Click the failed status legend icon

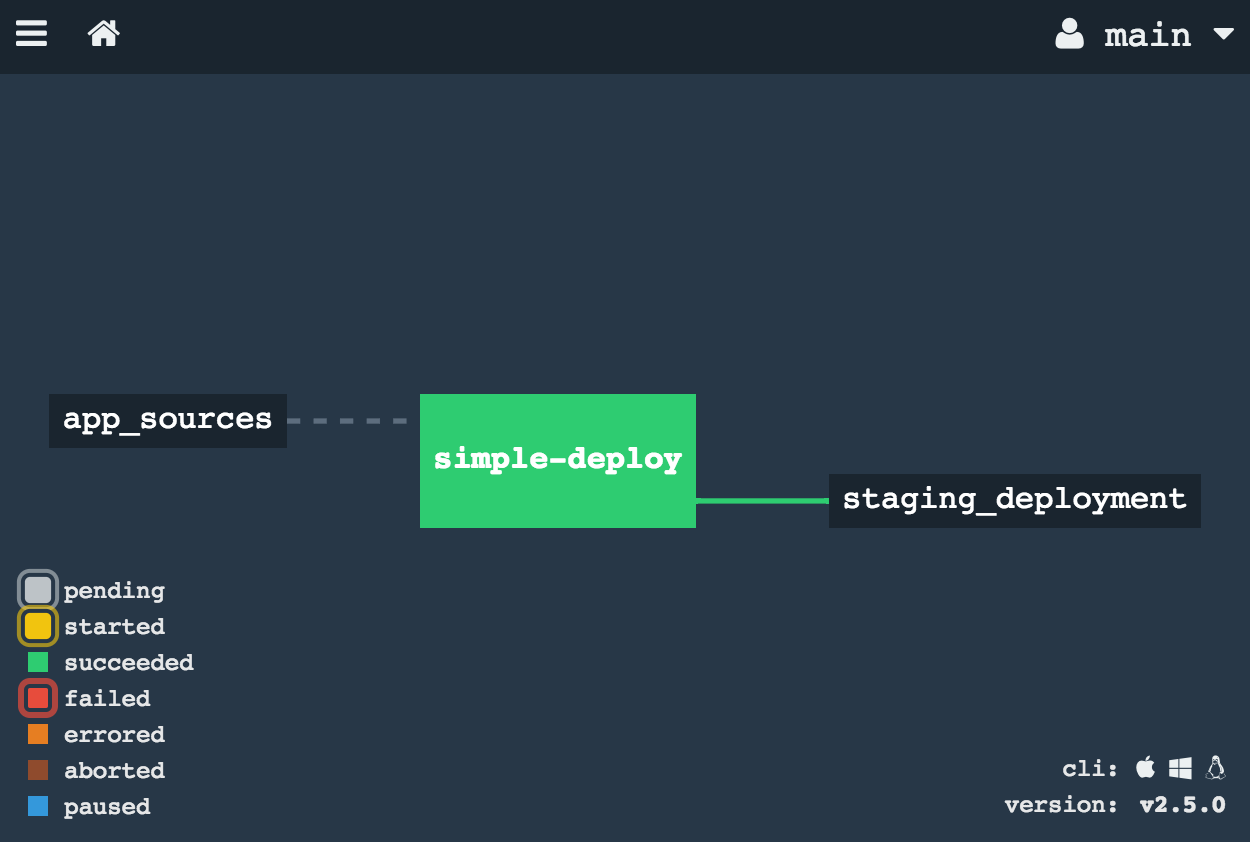pos(37,698)
